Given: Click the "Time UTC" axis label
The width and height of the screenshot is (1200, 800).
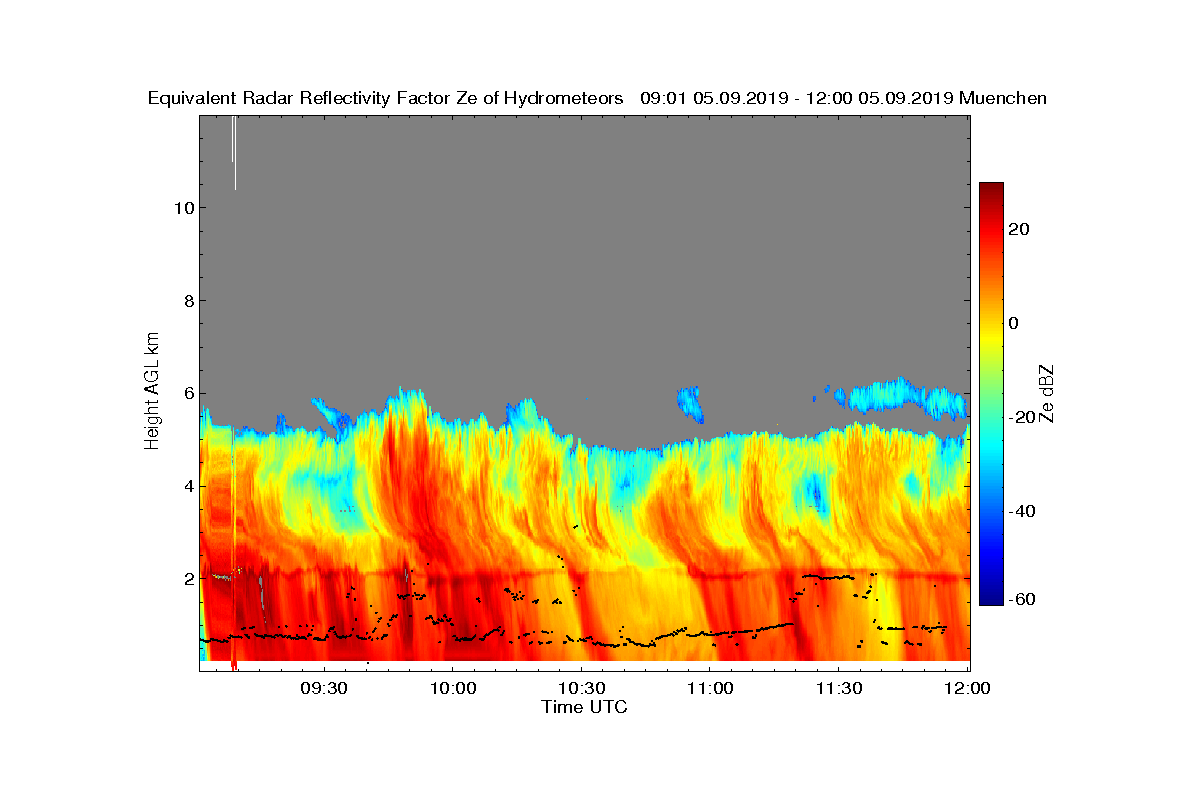Looking at the screenshot, I should (x=584, y=707).
